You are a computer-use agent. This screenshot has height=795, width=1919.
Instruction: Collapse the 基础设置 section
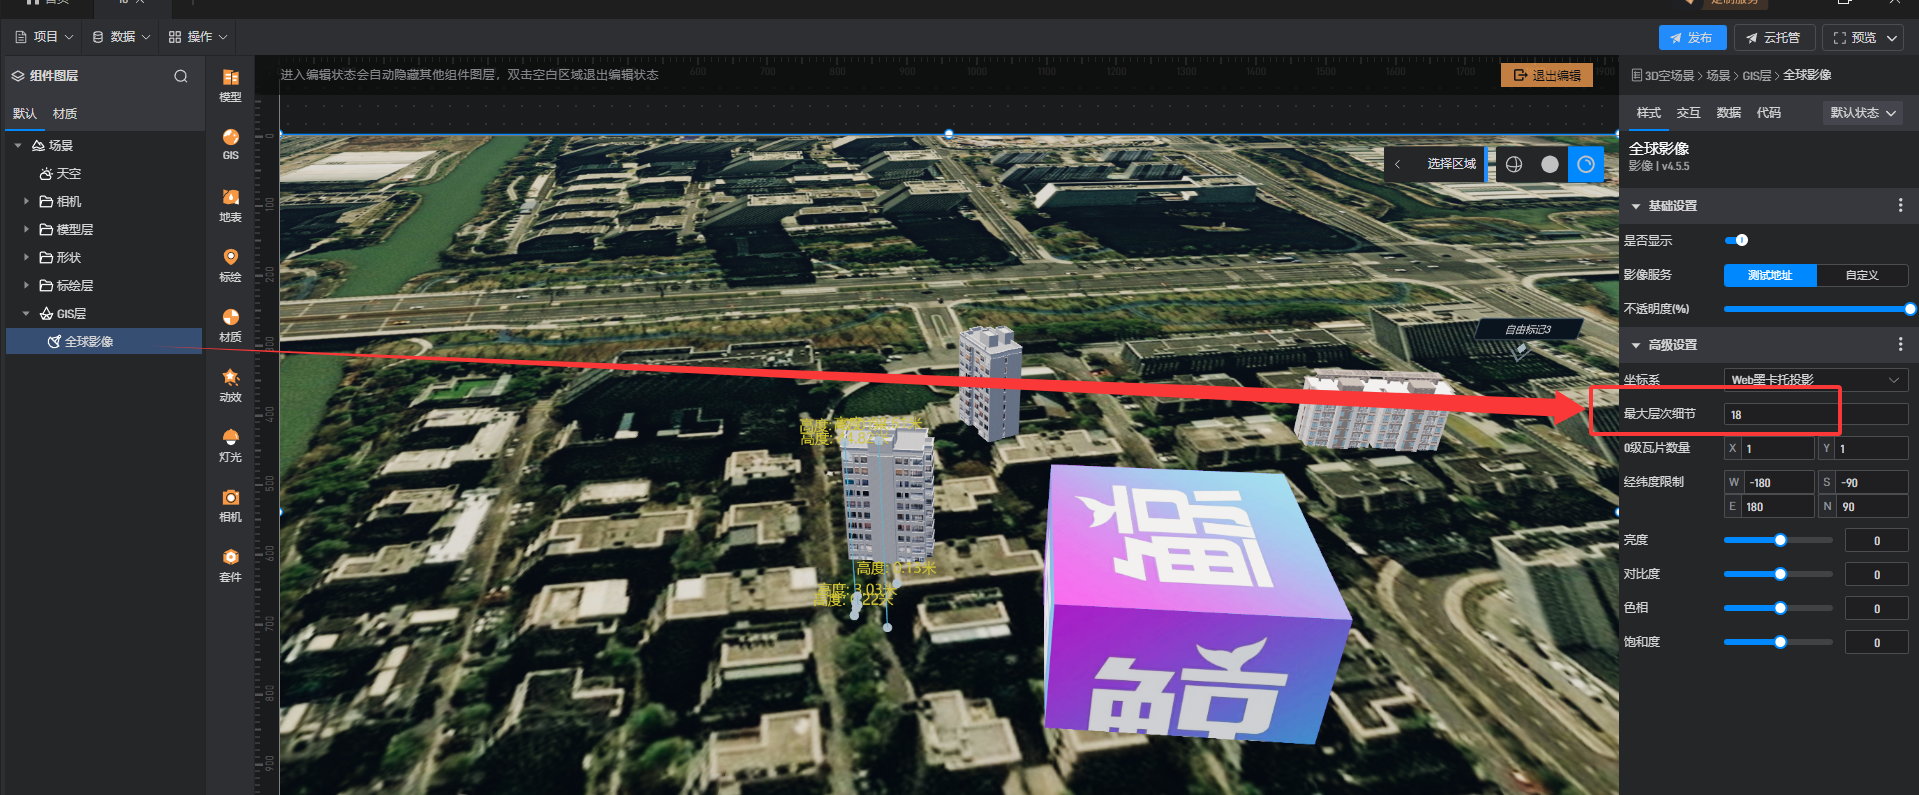(1636, 206)
